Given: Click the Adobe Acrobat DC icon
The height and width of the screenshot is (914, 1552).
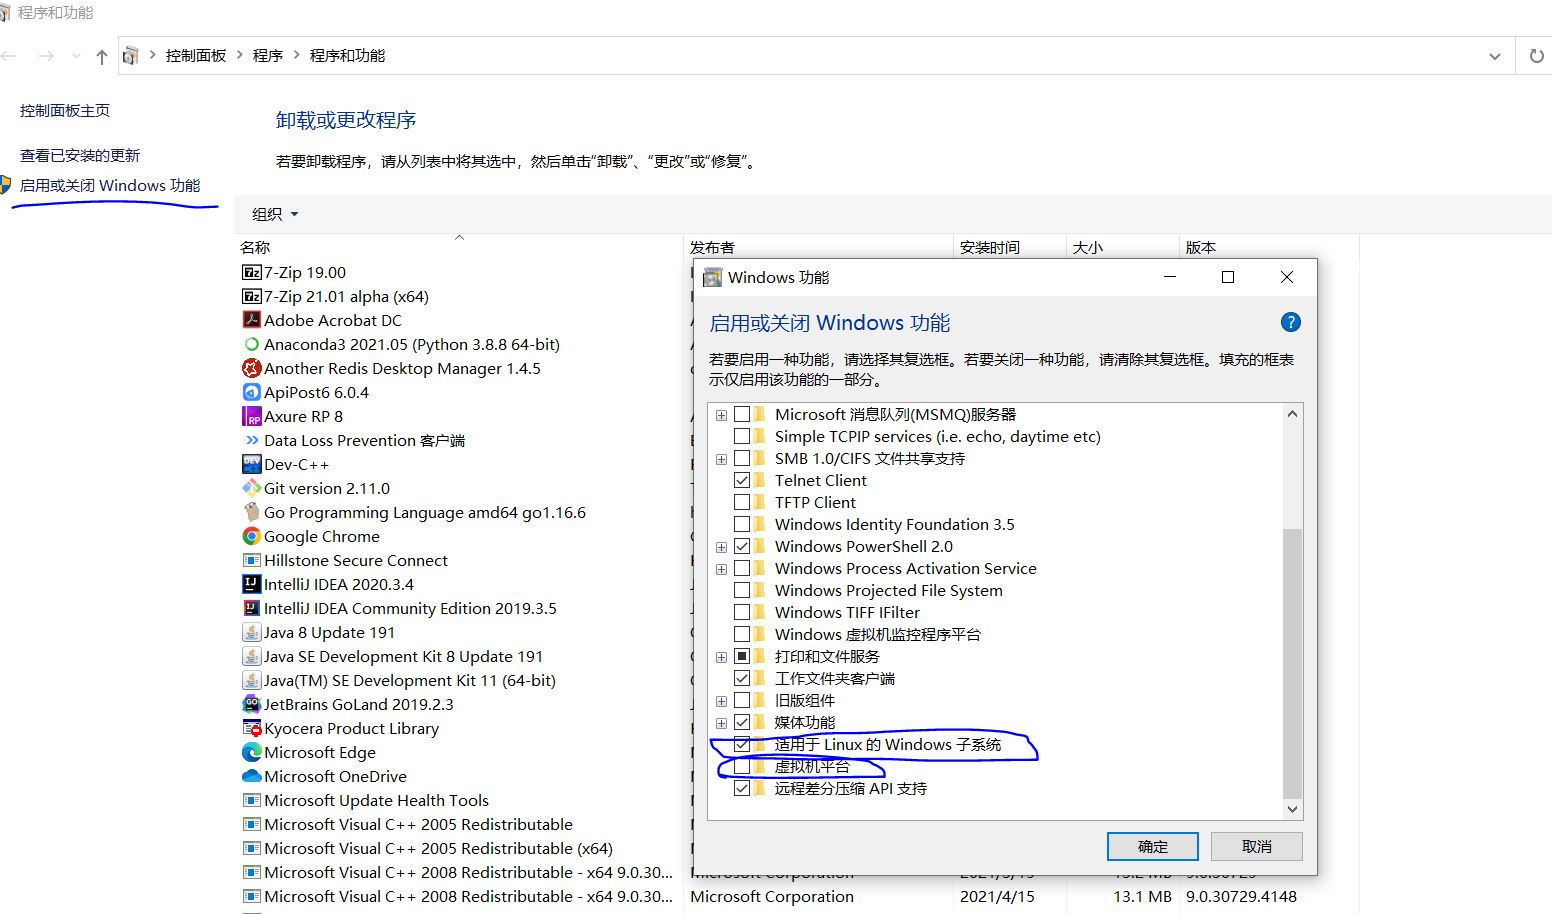Looking at the screenshot, I should 252,320.
